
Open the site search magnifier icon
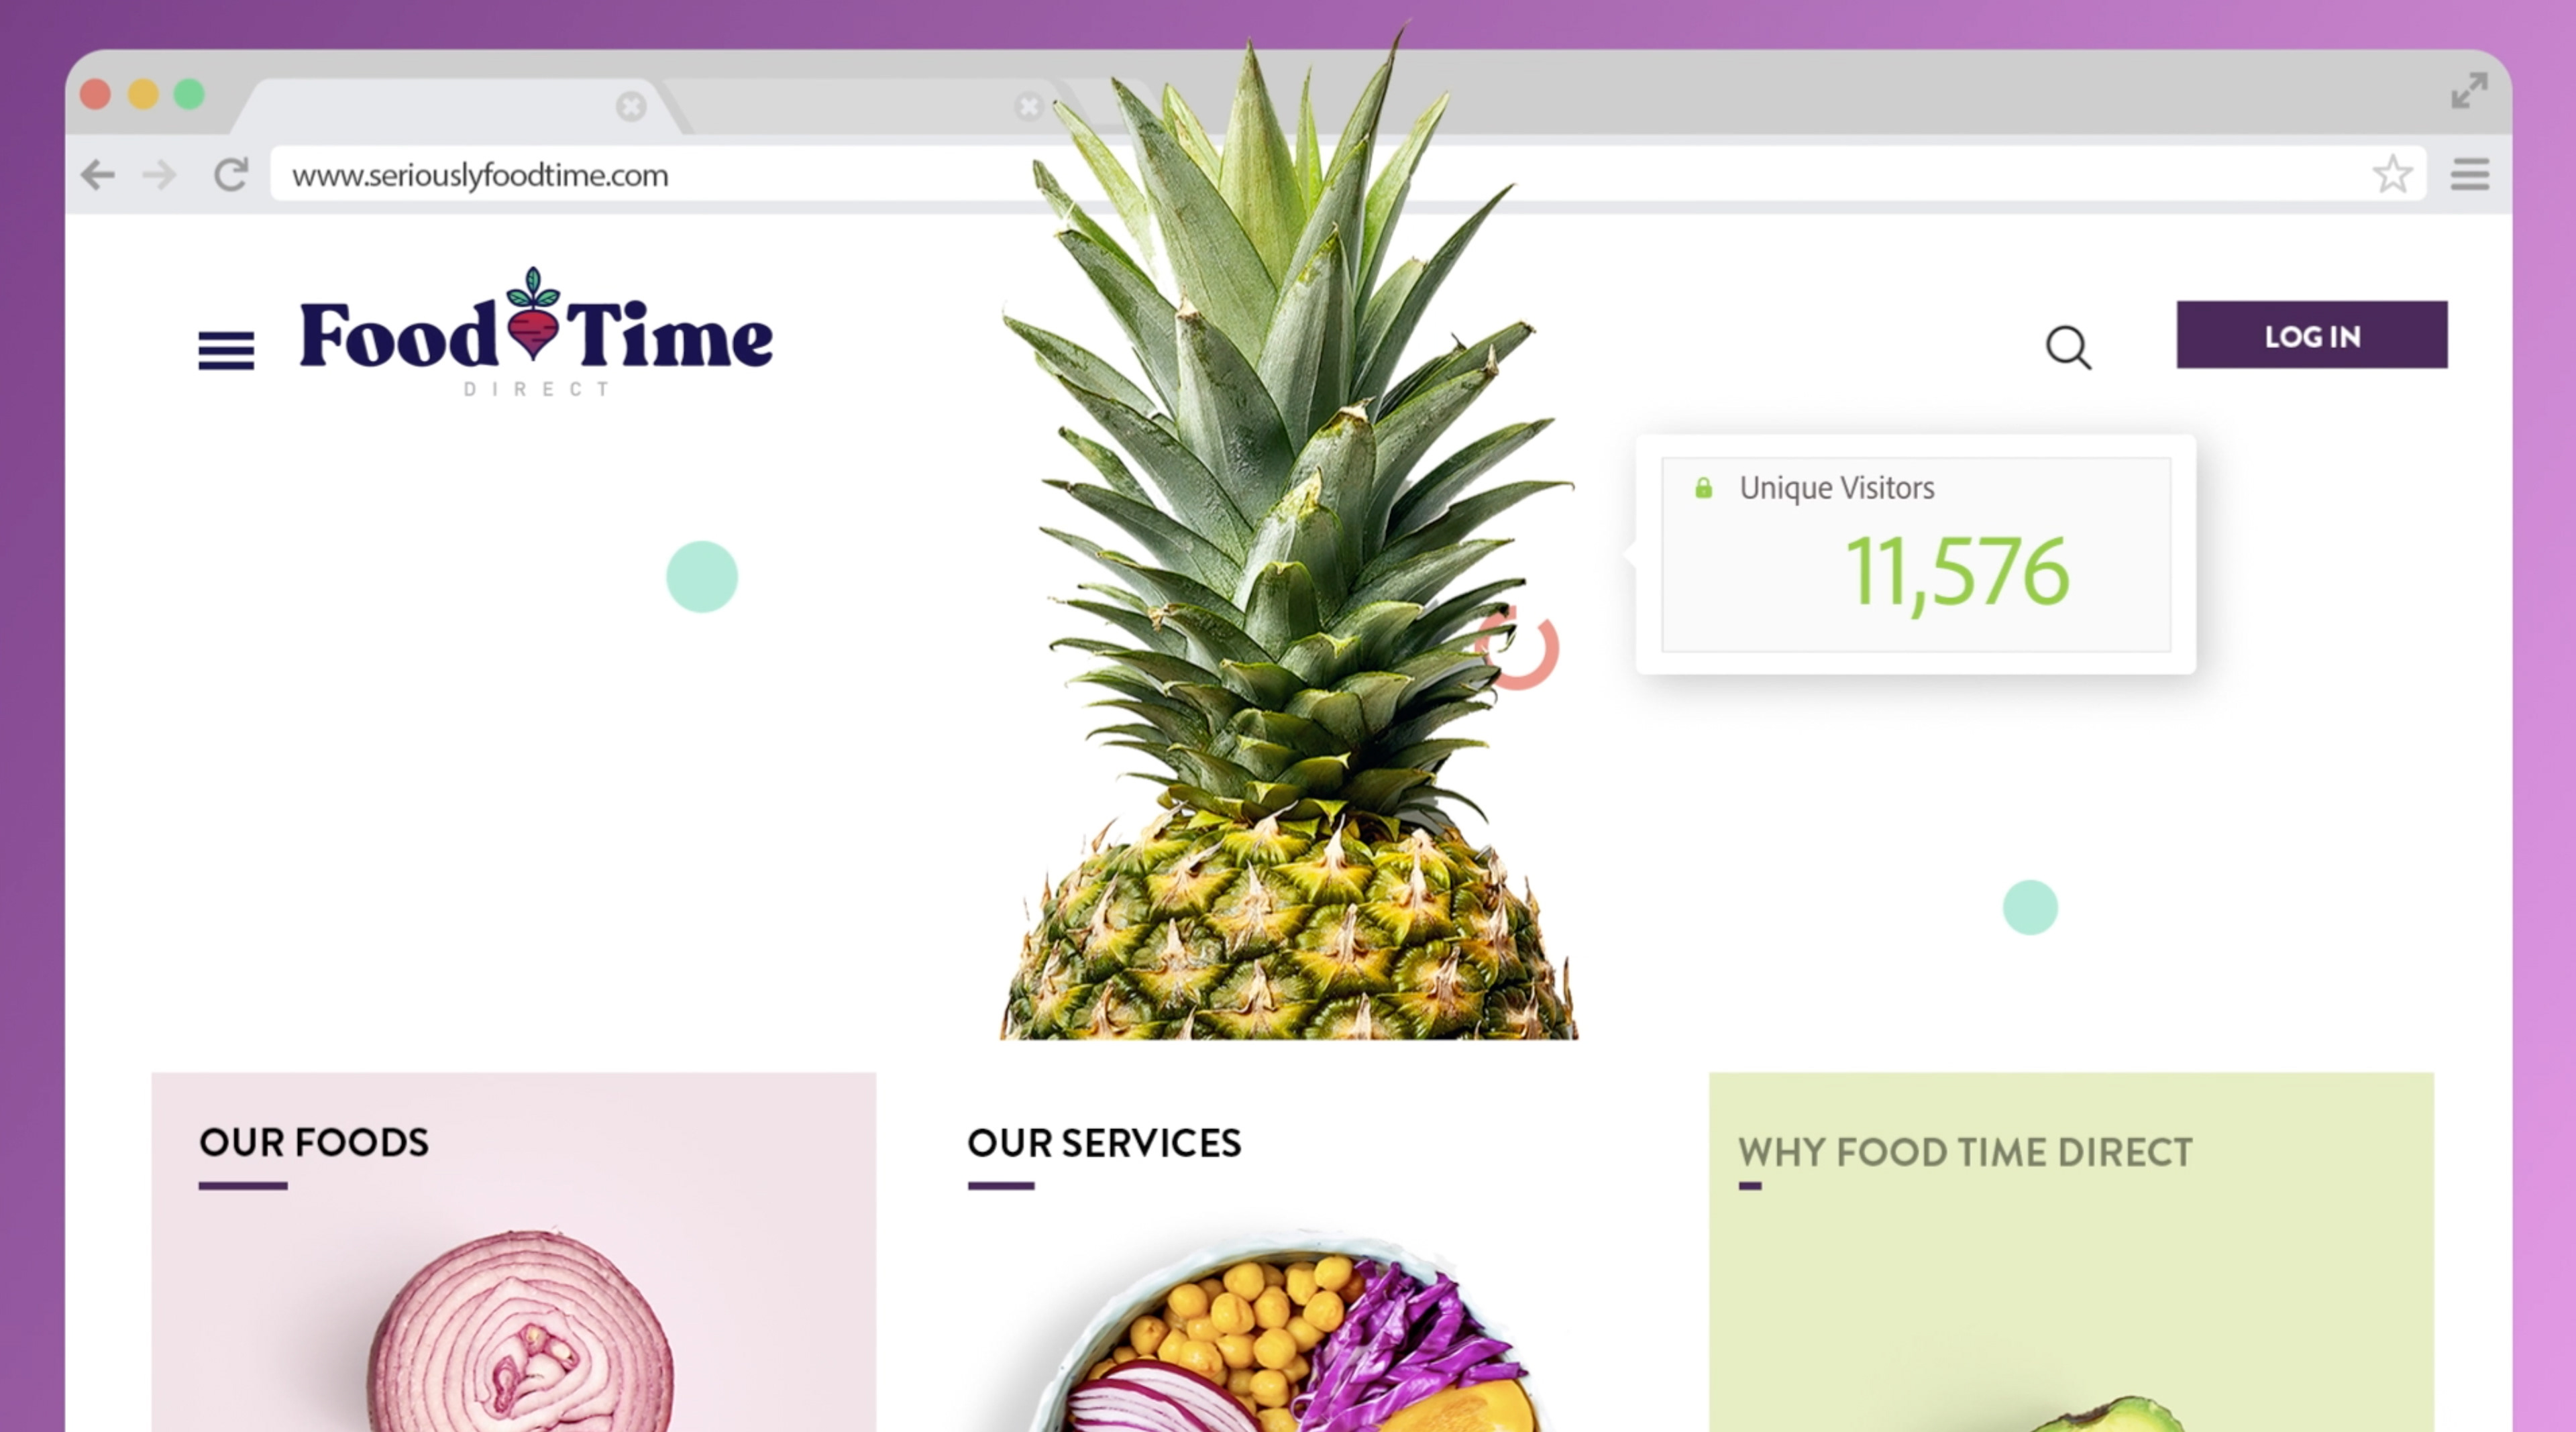[2068, 348]
